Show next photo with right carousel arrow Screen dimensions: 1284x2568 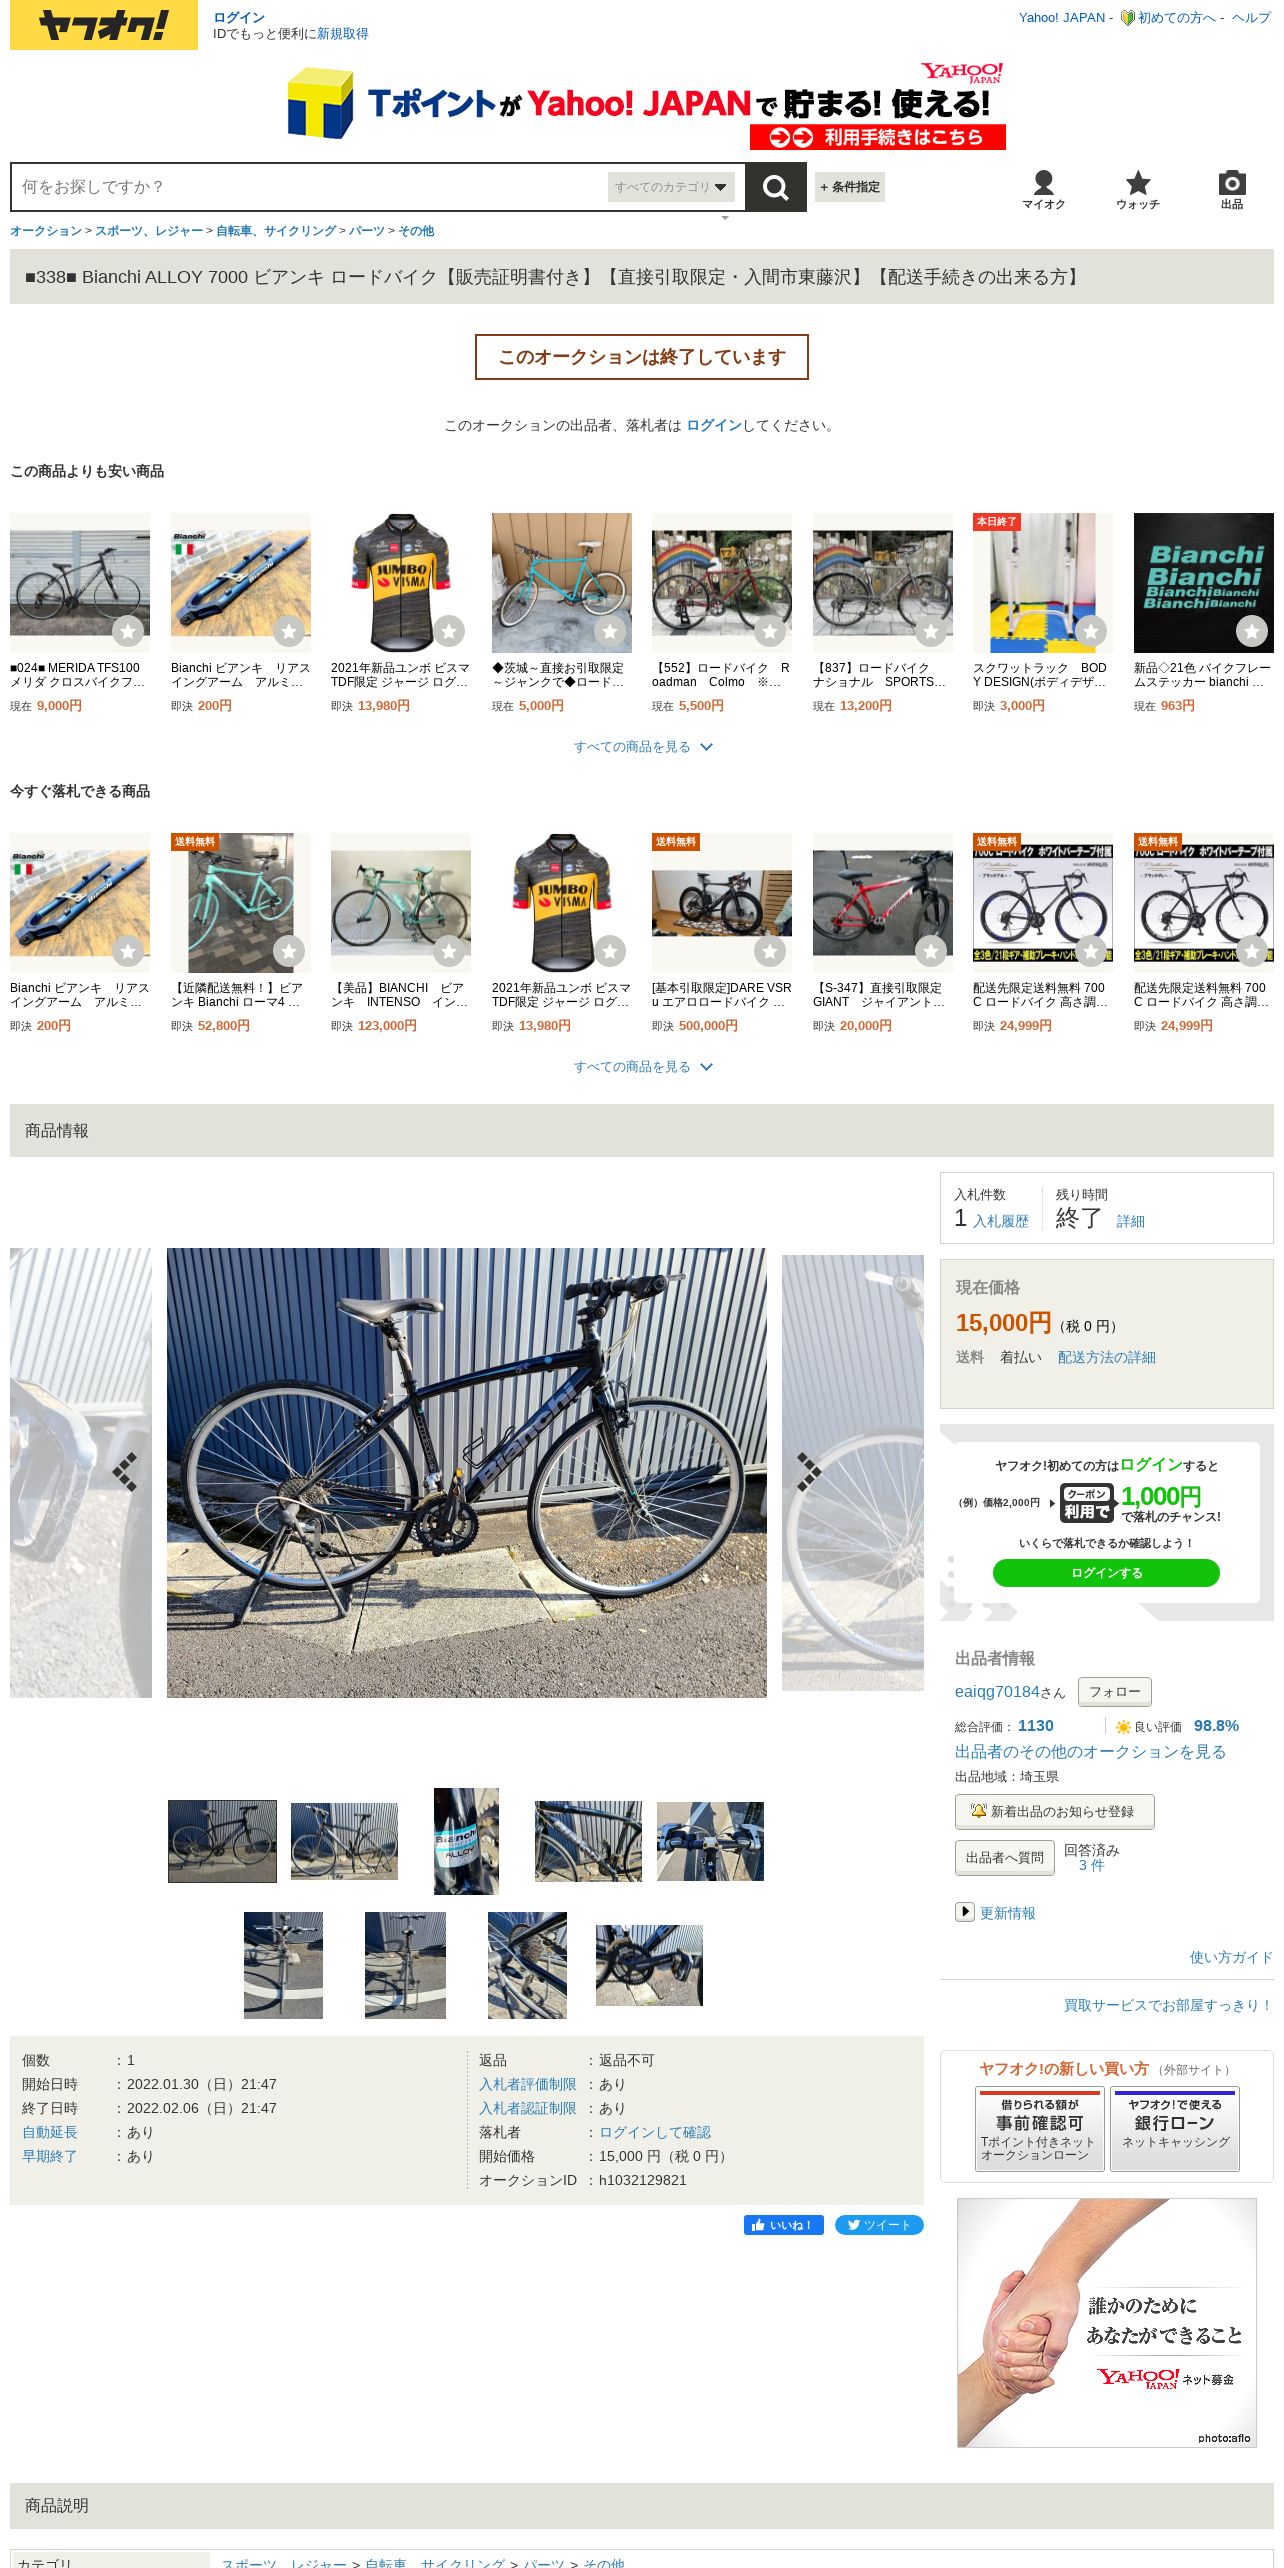[x=808, y=1472]
